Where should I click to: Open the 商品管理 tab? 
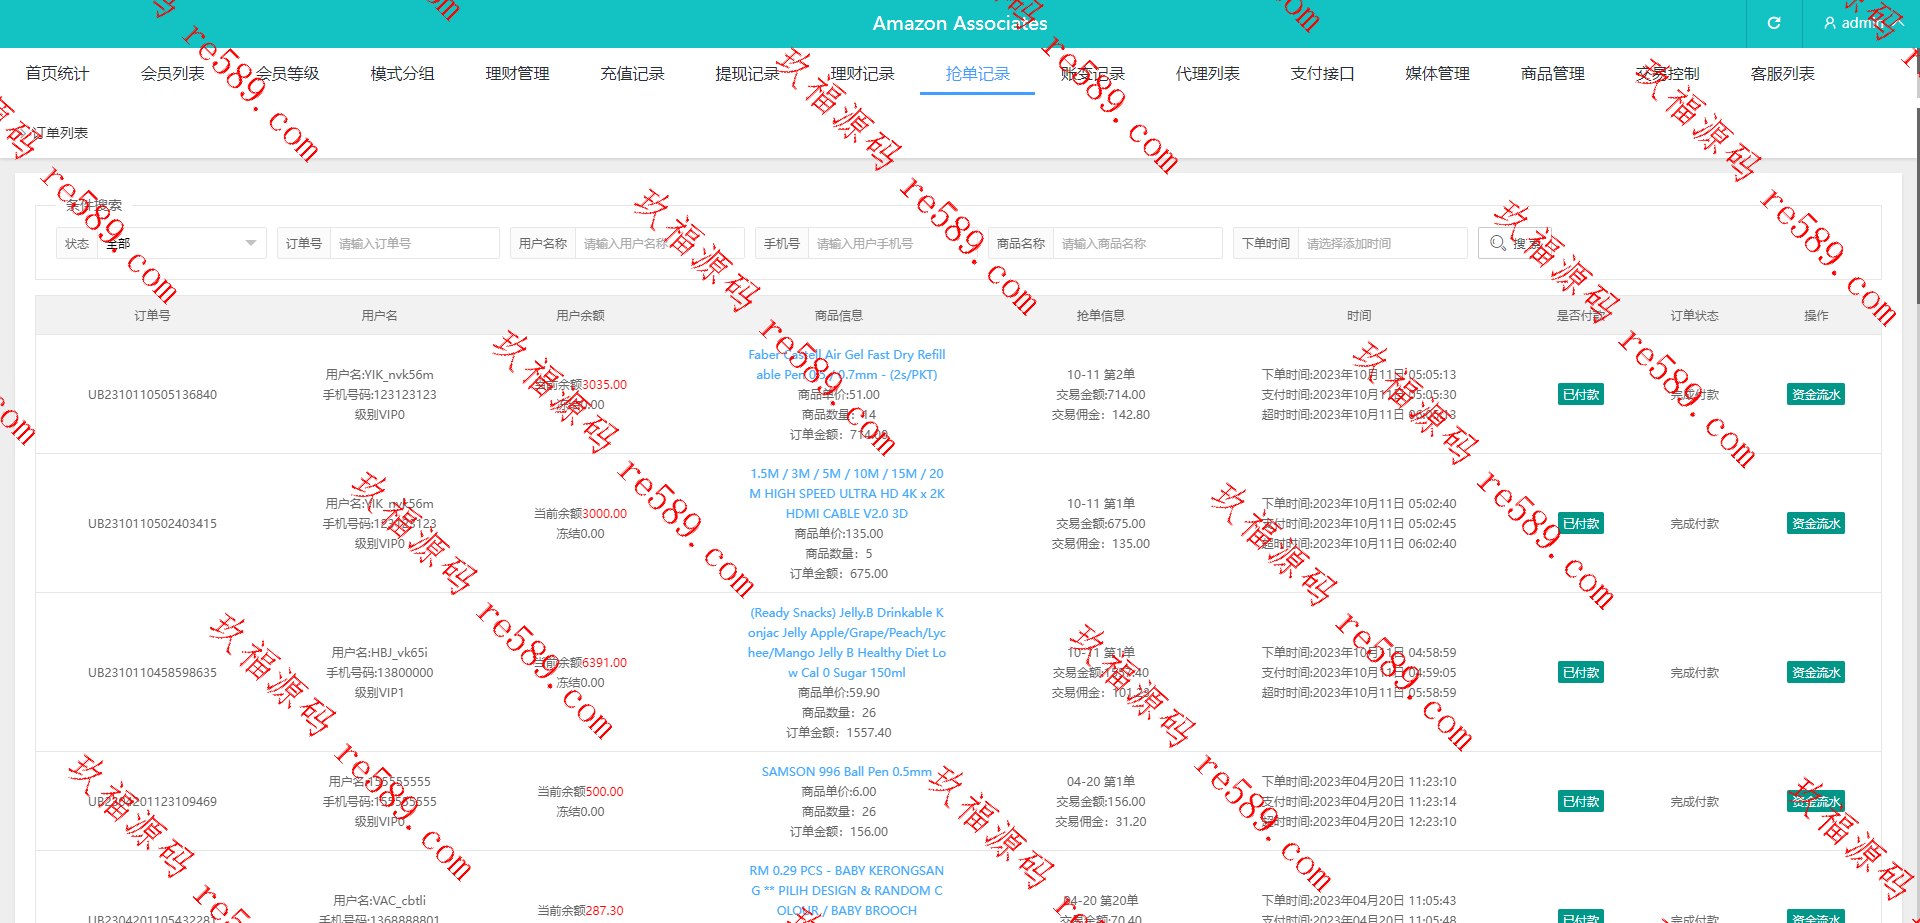(1552, 74)
